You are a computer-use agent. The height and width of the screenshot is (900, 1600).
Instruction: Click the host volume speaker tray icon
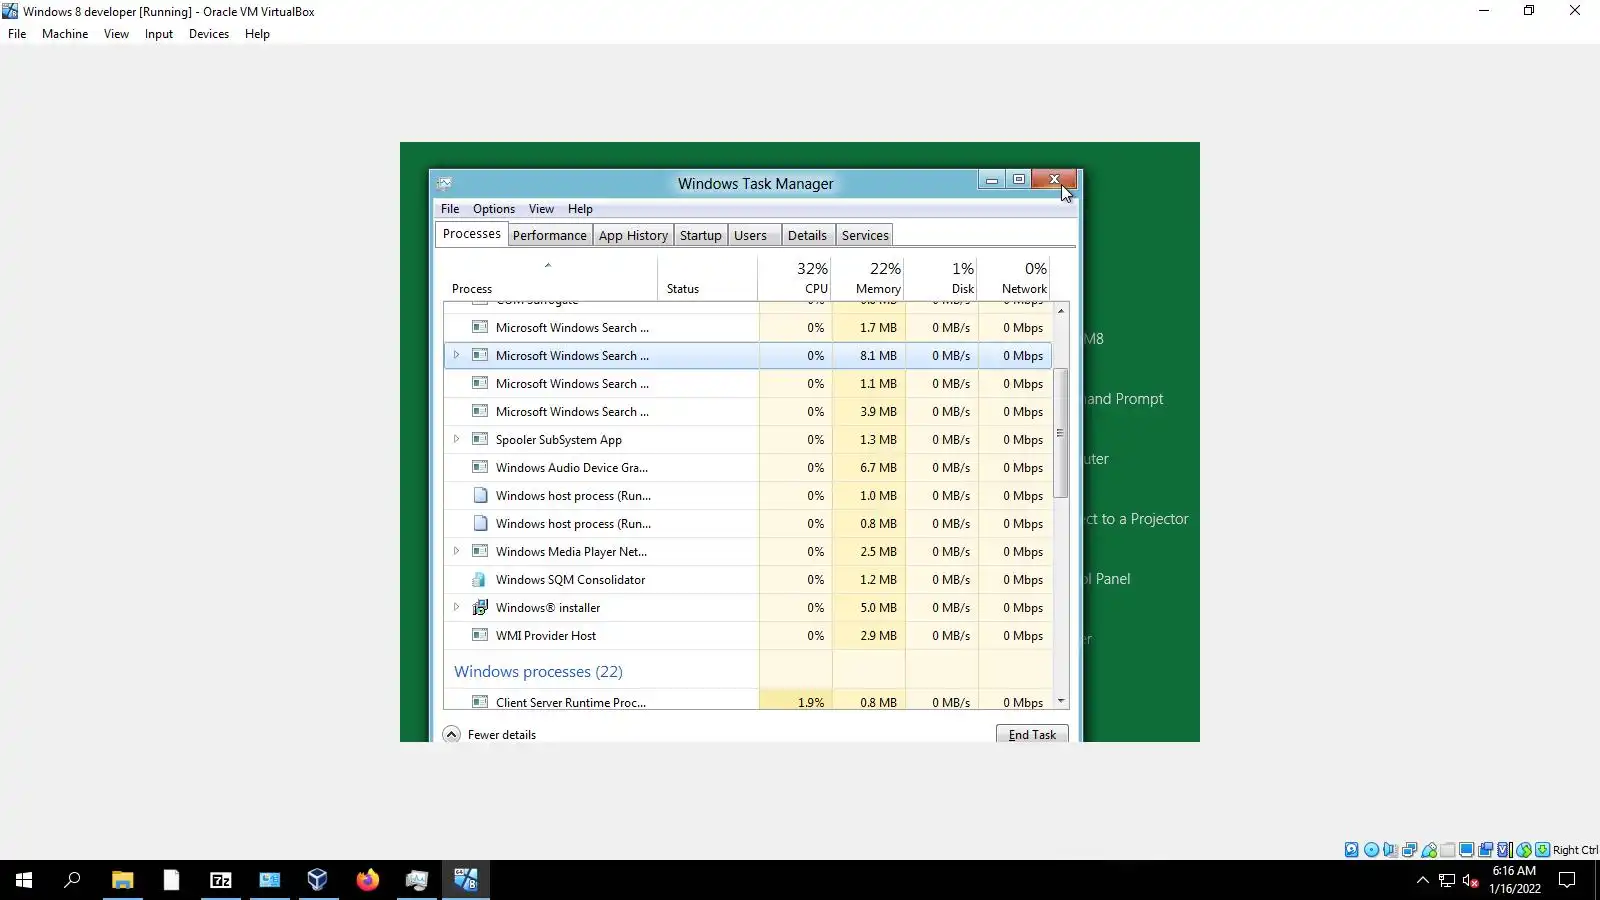1470,880
